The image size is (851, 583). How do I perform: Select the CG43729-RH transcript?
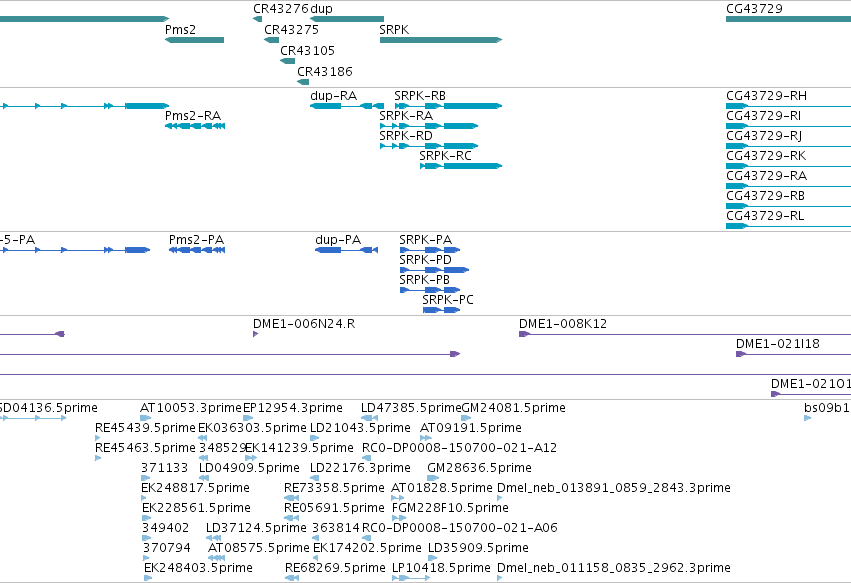tap(789, 106)
